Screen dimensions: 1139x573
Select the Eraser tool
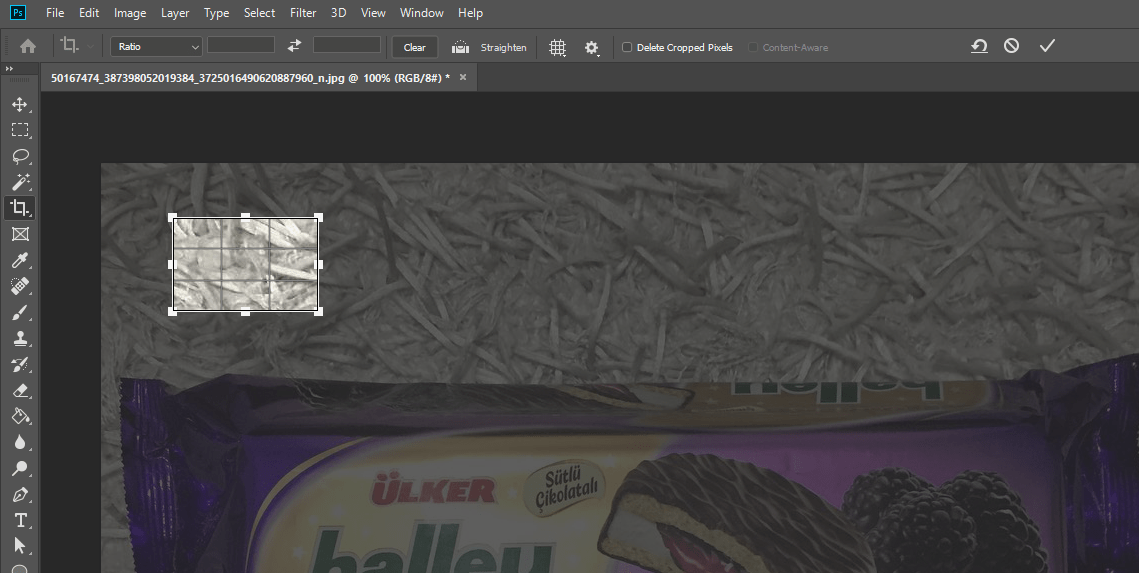point(20,391)
